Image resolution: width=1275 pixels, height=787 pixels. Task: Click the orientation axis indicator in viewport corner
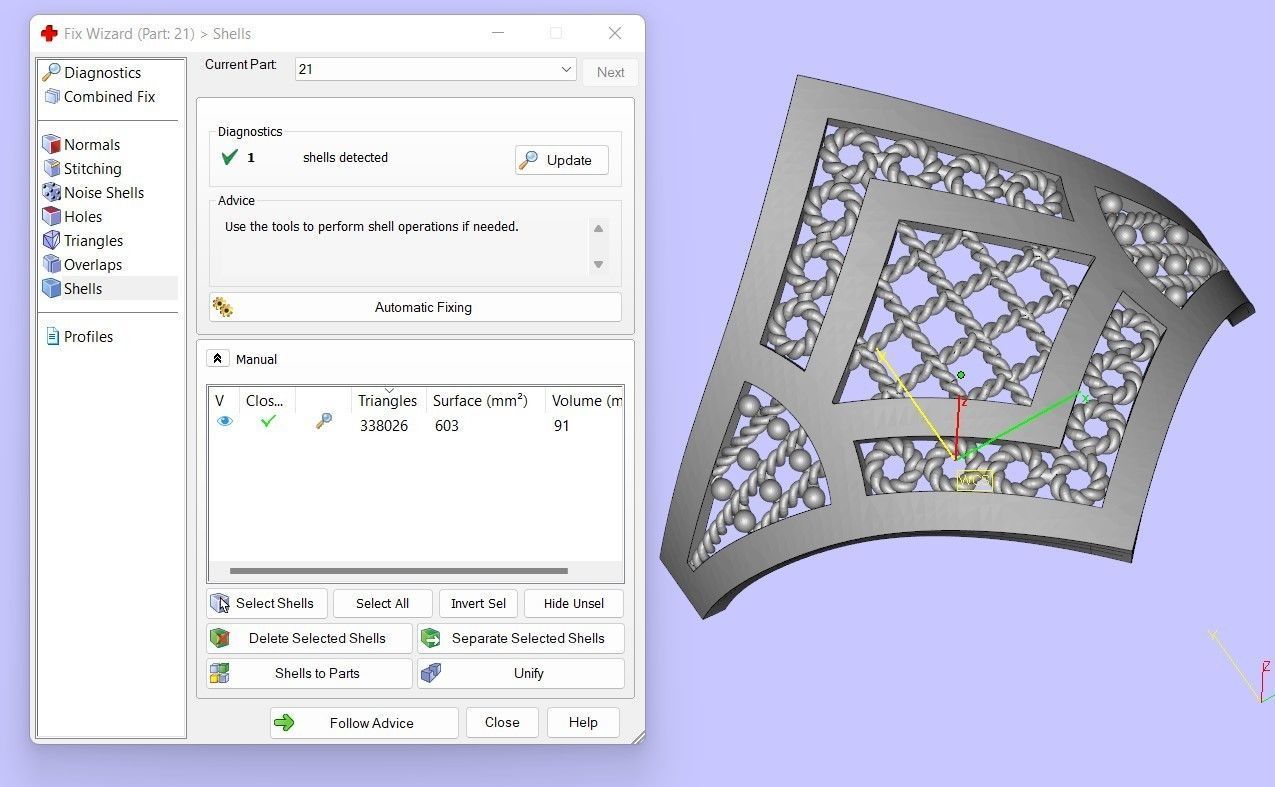pyautogui.click(x=1243, y=666)
